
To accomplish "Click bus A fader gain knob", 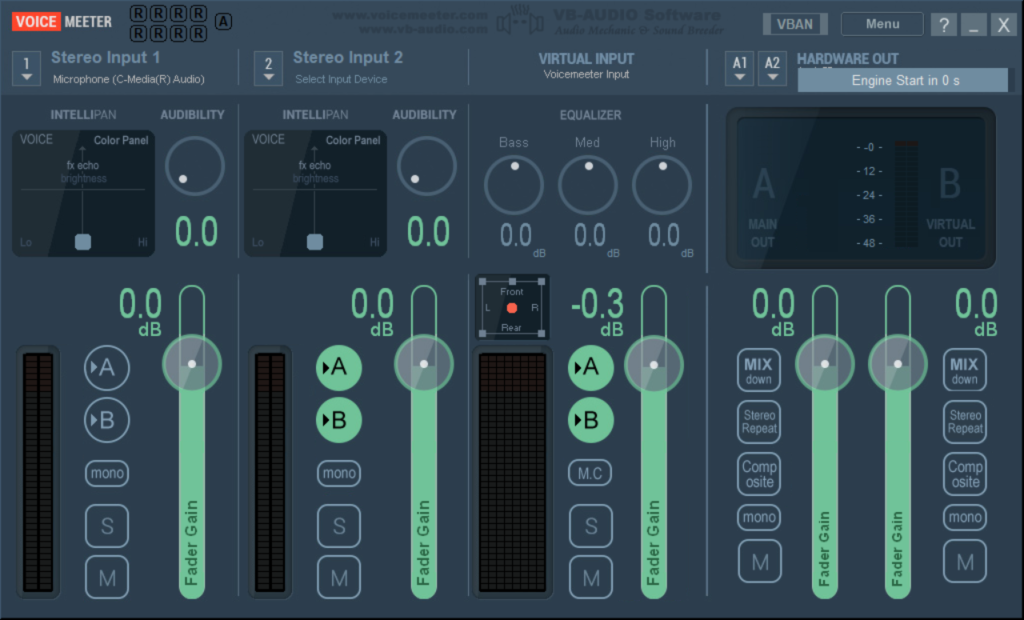I will [825, 364].
